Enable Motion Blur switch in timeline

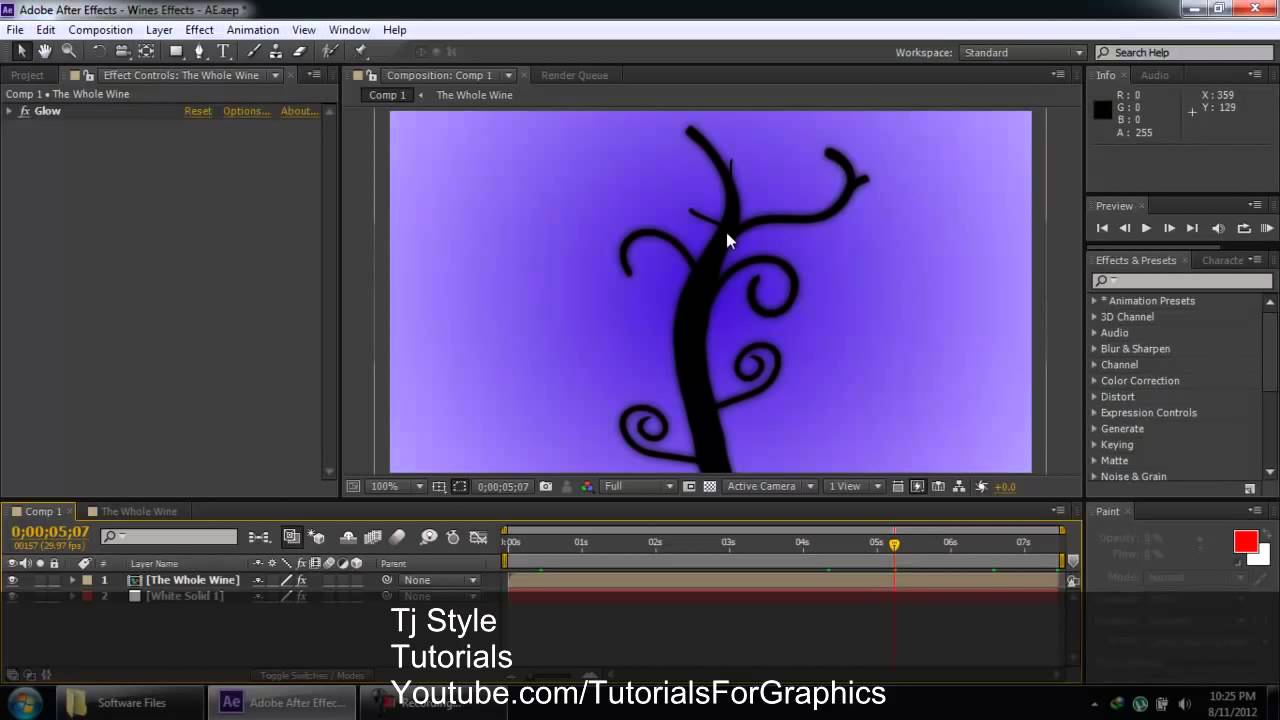pyautogui.click(x=397, y=537)
